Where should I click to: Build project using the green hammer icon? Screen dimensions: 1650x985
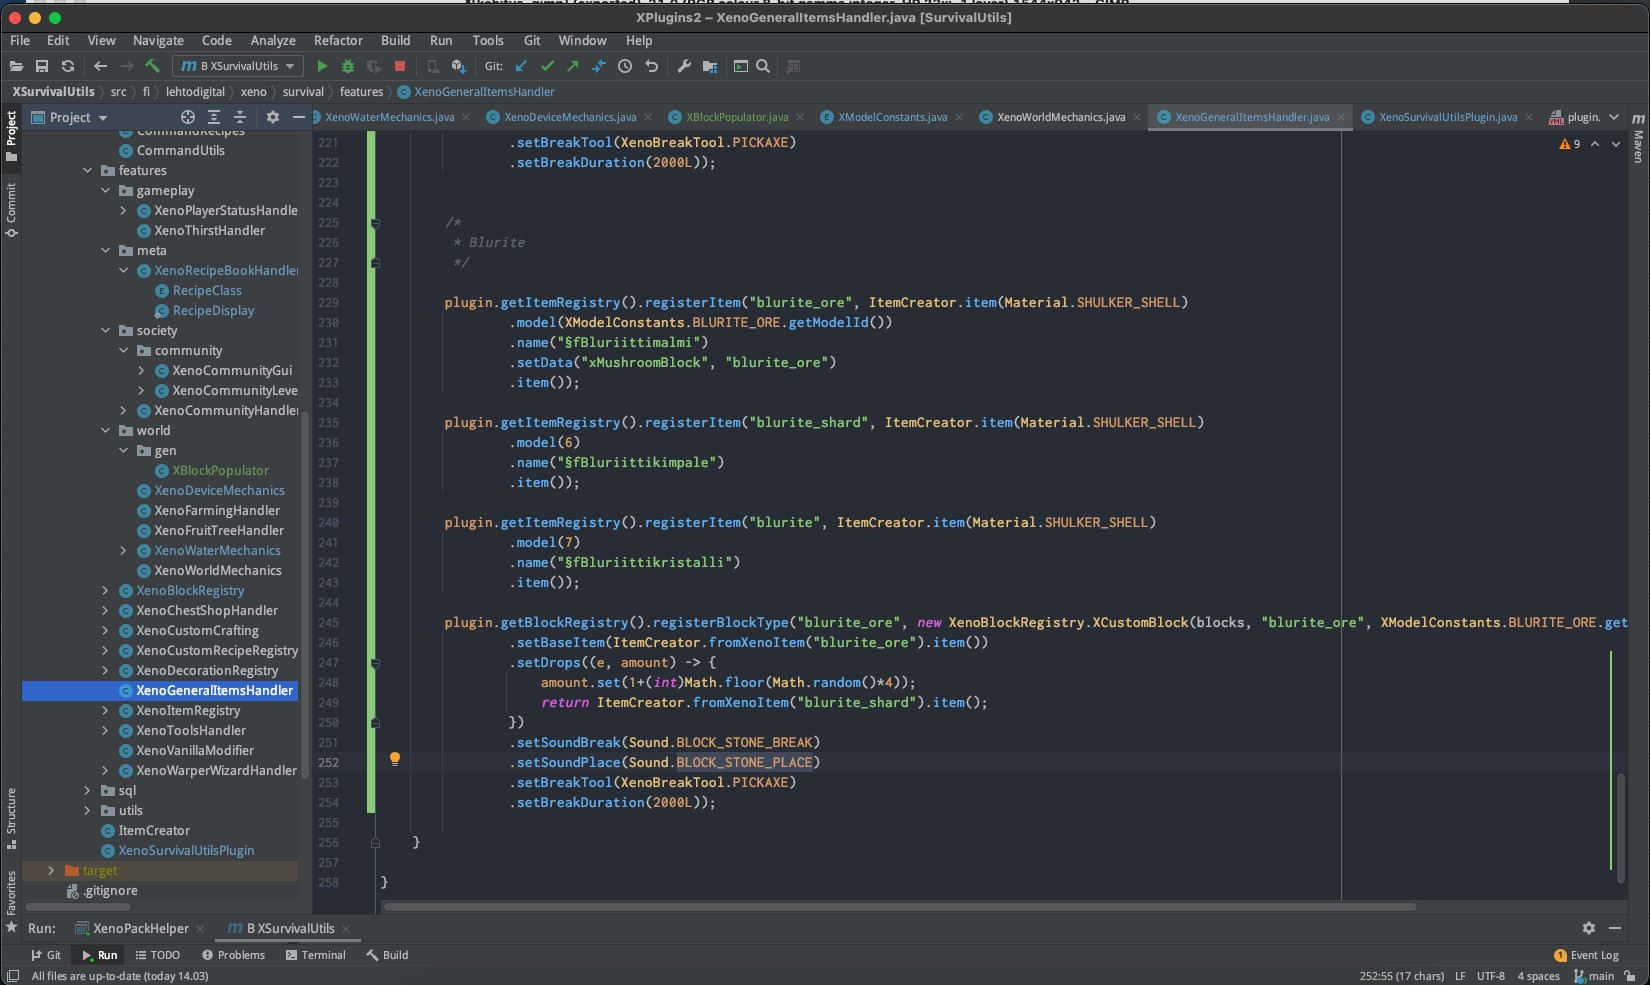point(153,66)
